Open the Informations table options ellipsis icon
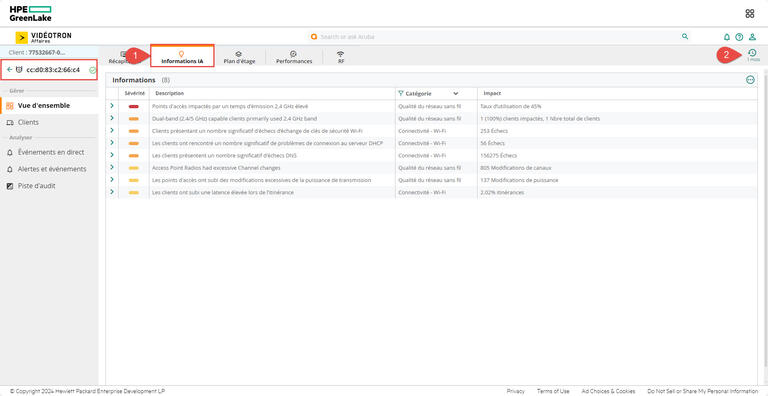This screenshot has height=396, width=768. pyautogui.click(x=750, y=80)
